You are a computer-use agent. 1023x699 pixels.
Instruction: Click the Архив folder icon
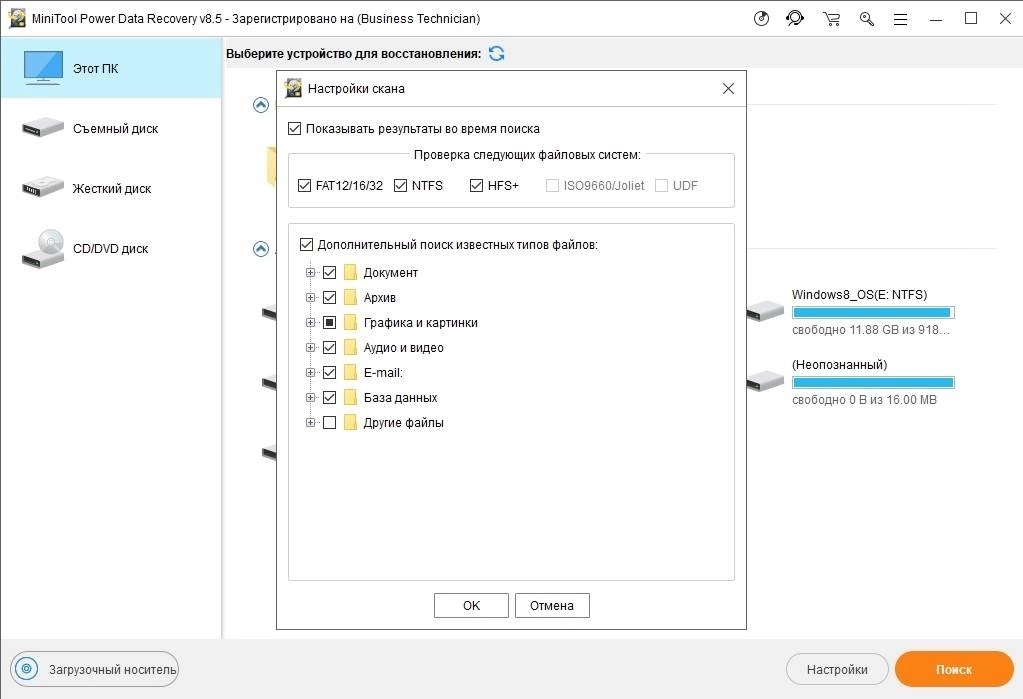point(351,297)
